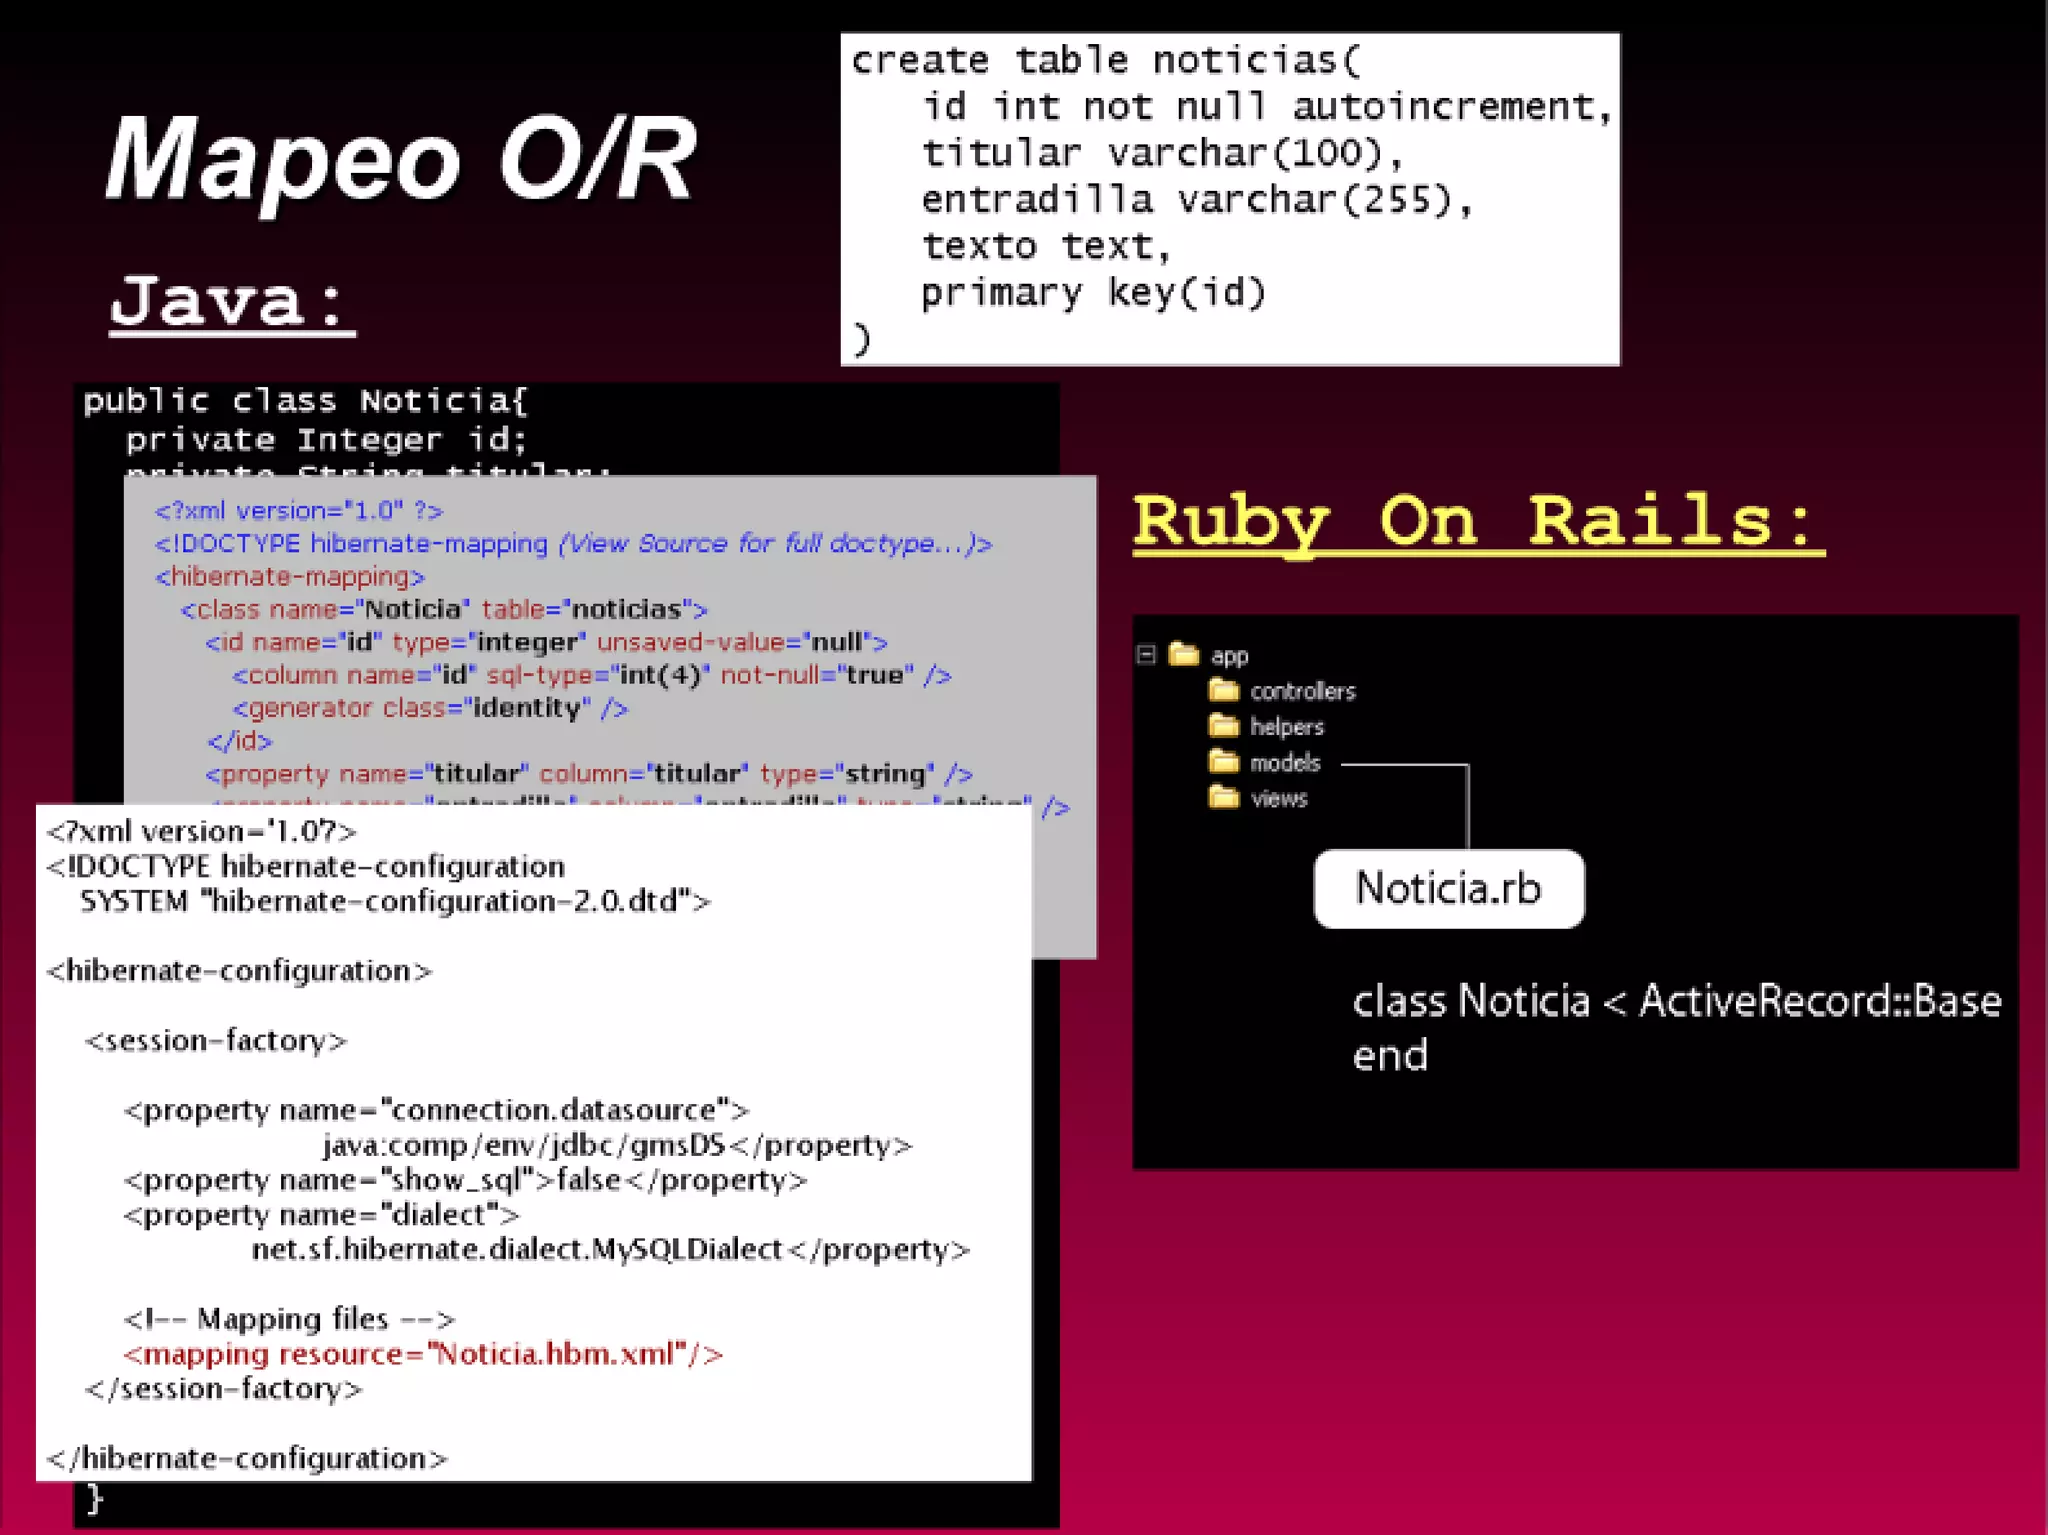
Task: Click the blue '<hibernate-mapping>' opening tag
Action: coord(290,576)
